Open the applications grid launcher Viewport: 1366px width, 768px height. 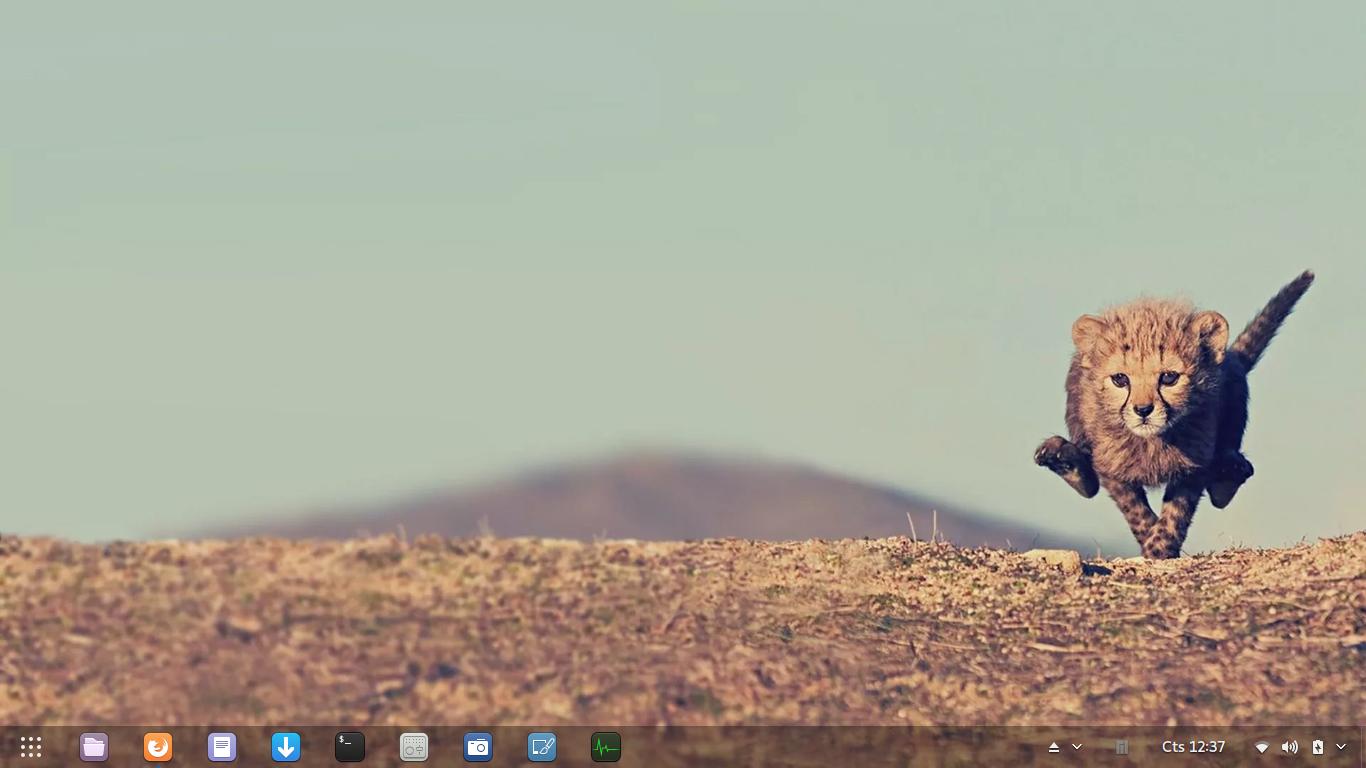tap(31, 747)
